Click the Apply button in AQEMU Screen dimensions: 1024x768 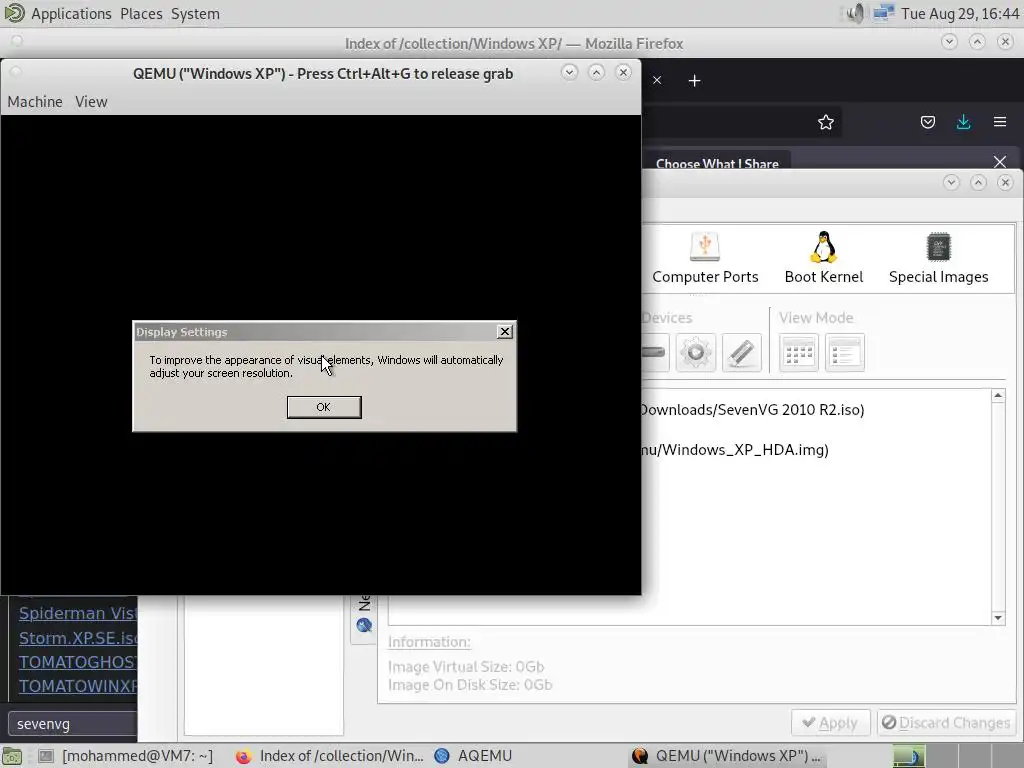click(831, 723)
